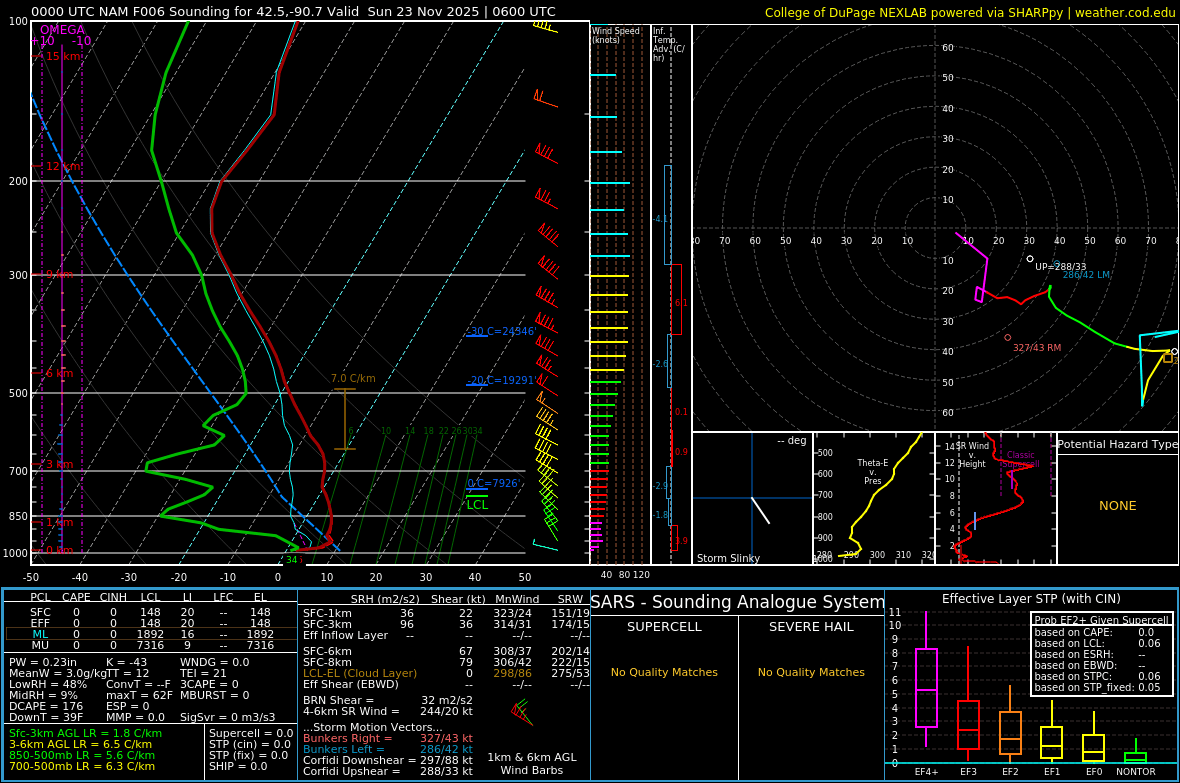1180x783 pixels.
Task: Click the Bunkers Right = 327/43 kt entry
Action: [x=388, y=739]
